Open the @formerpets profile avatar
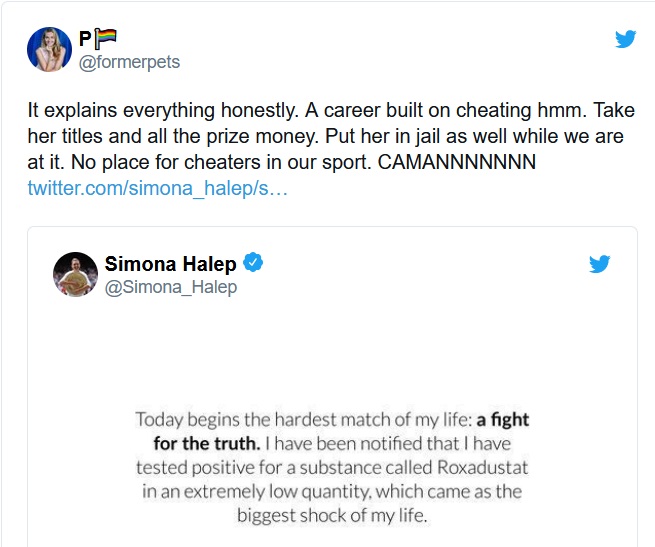Screen dimensions: 655x547 click(49, 50)
